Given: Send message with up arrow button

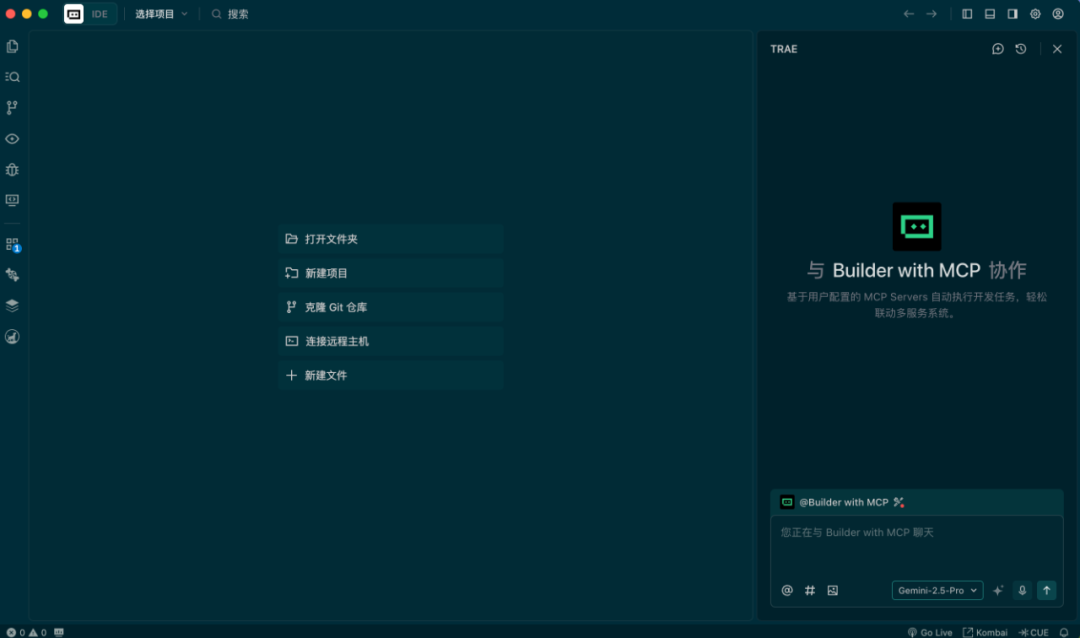Looking at the screenshot, I should [x=1046, y=590].
